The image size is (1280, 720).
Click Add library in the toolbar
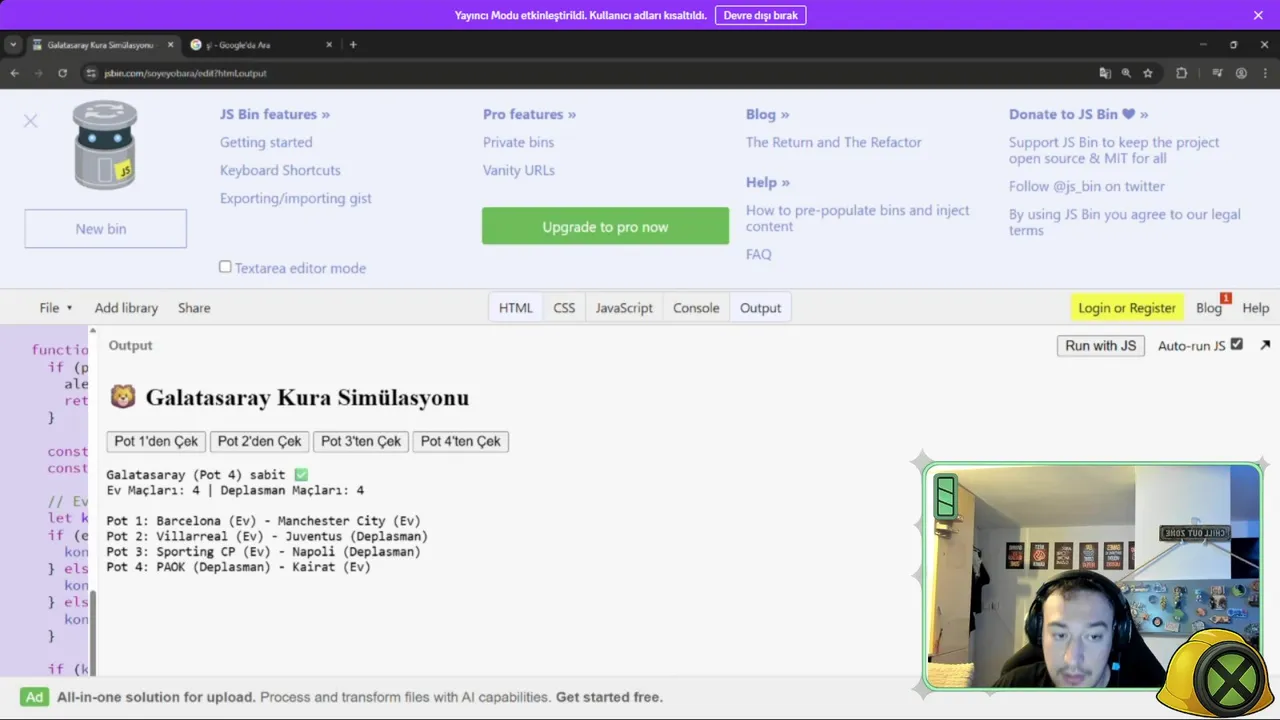pyautogui.click(x=126, y=308)
